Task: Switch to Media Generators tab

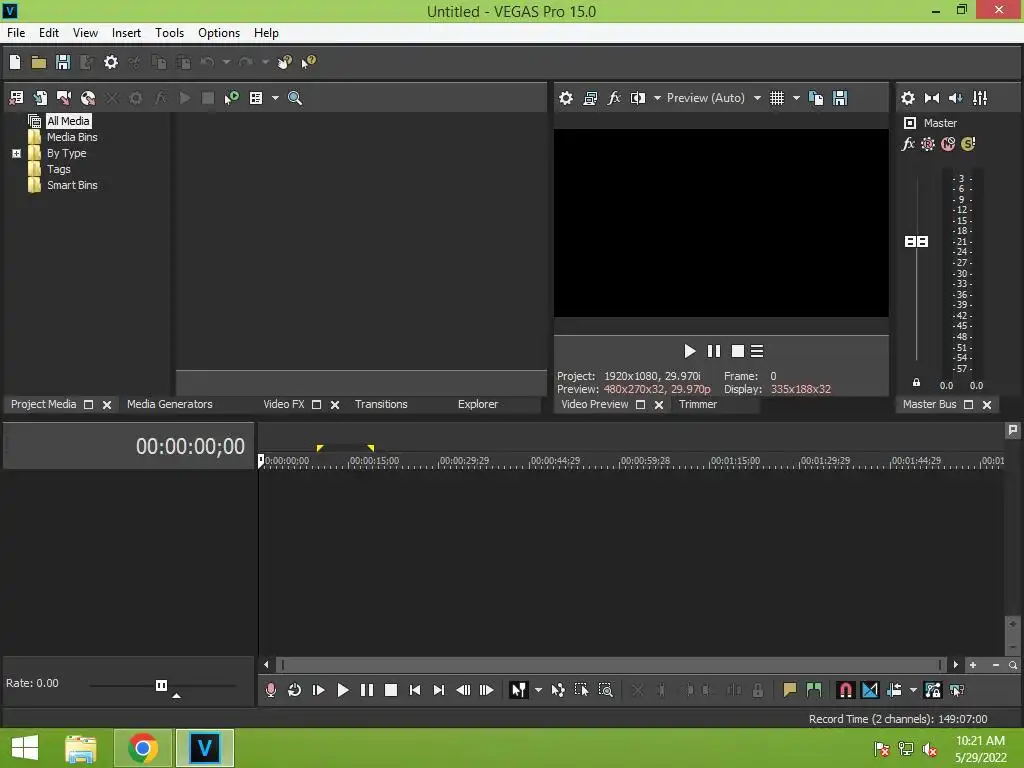Action: [170, 404]
